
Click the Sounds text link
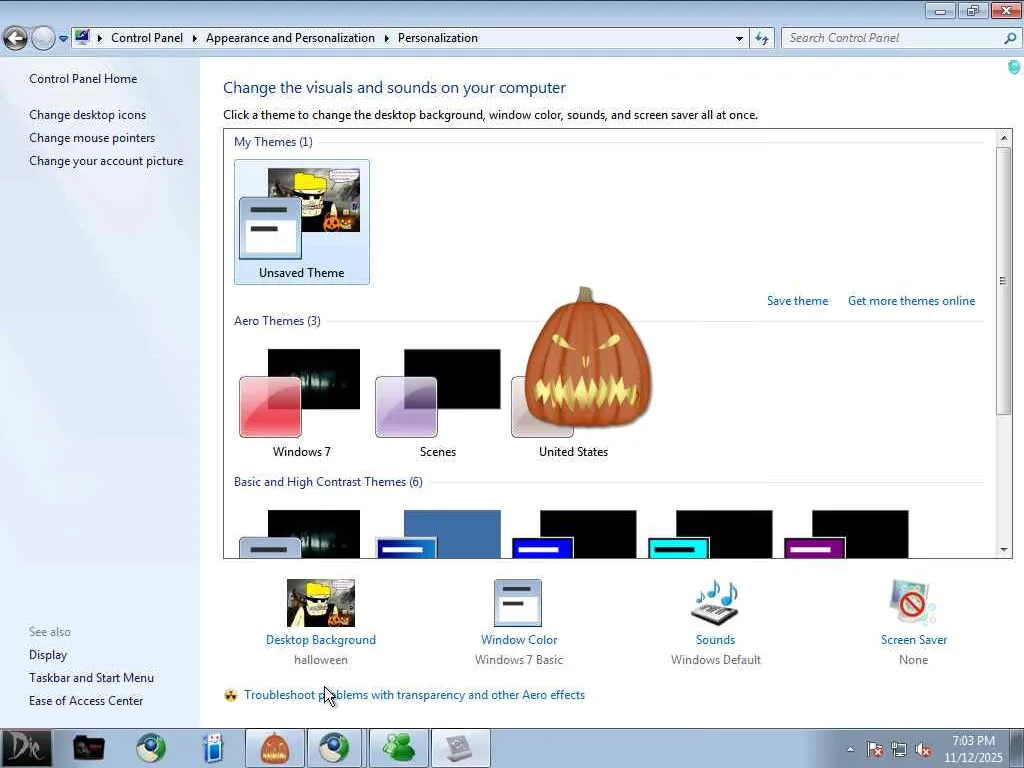pos(715,640)
